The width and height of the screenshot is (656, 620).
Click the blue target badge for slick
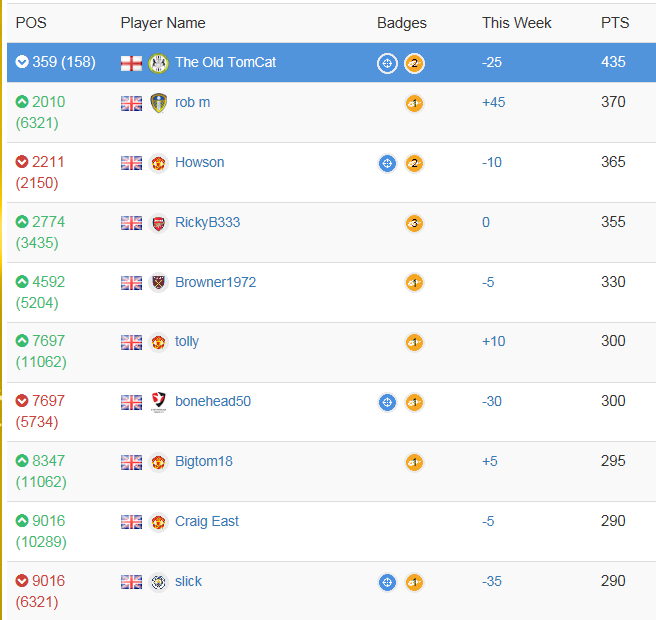tap(387, 582)
